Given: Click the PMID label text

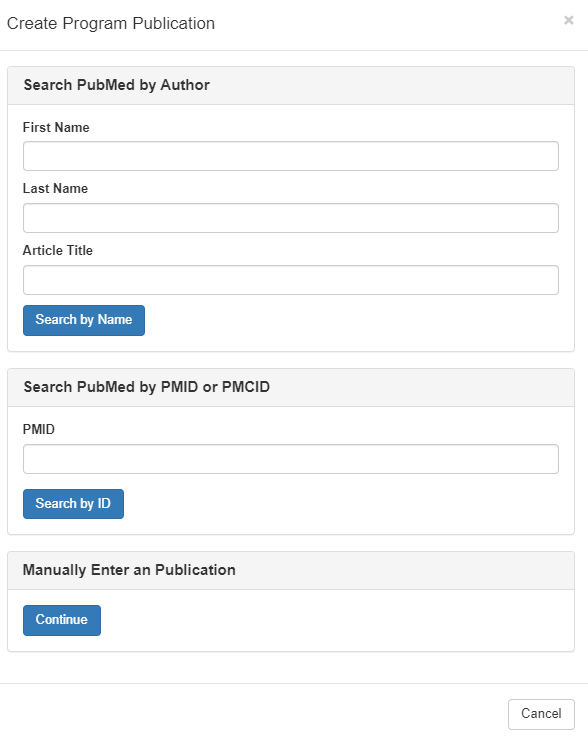Looking at the screenshot, I should [x=38, y=429].
